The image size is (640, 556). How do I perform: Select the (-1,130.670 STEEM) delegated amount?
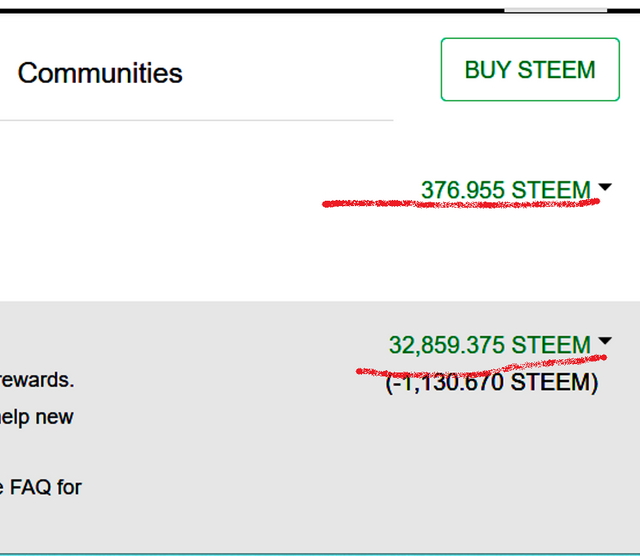(492, 383)
